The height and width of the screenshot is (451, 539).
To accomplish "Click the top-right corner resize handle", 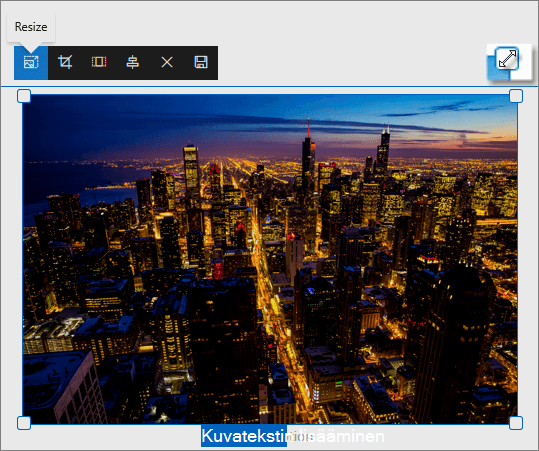I will click(x=516, y=96).
